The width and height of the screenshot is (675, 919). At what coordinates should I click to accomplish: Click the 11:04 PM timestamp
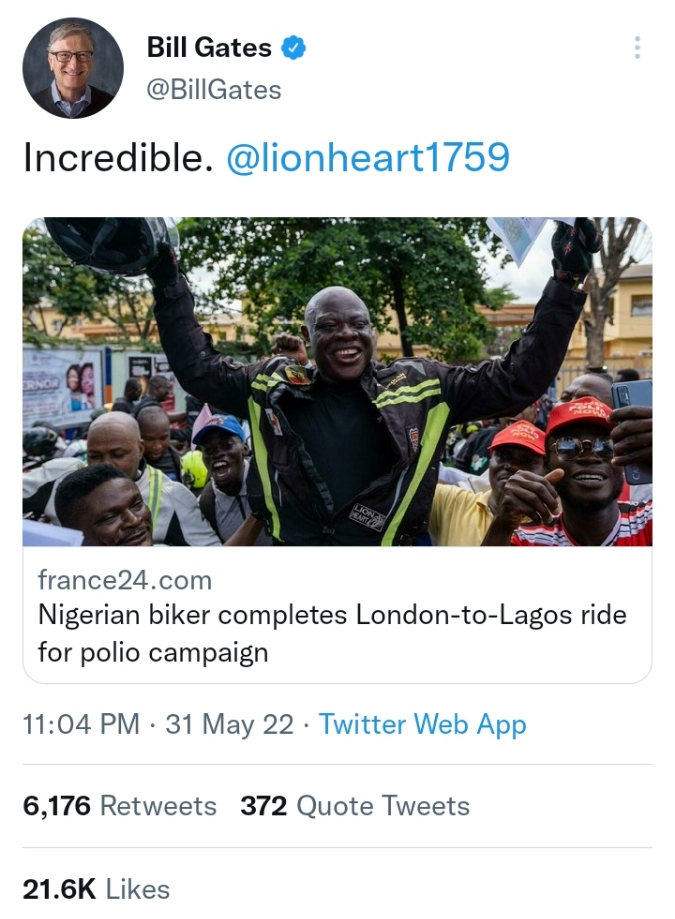pos(81,725)
